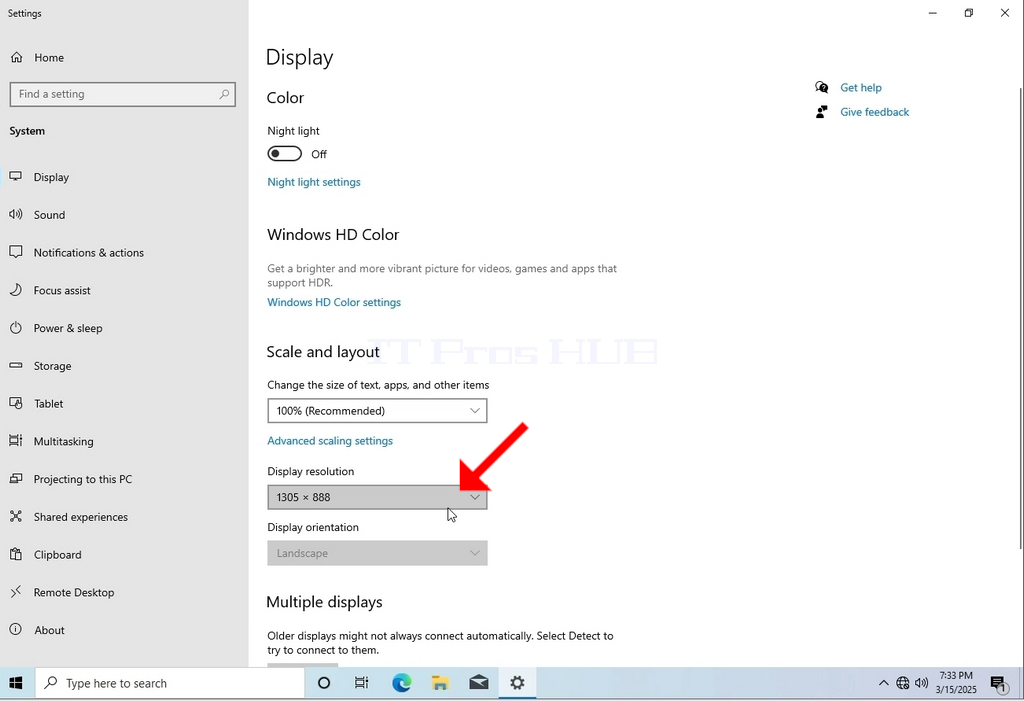Screen dimensions: 1024x701
Task: Click the Home icon in sidebar
Action: pyautogui.click(x=16, y=57)
